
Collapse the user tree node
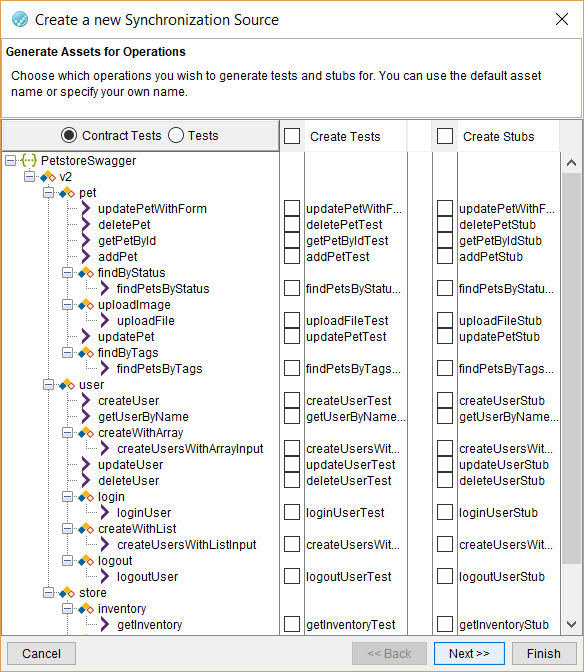[x=48, y=384]
